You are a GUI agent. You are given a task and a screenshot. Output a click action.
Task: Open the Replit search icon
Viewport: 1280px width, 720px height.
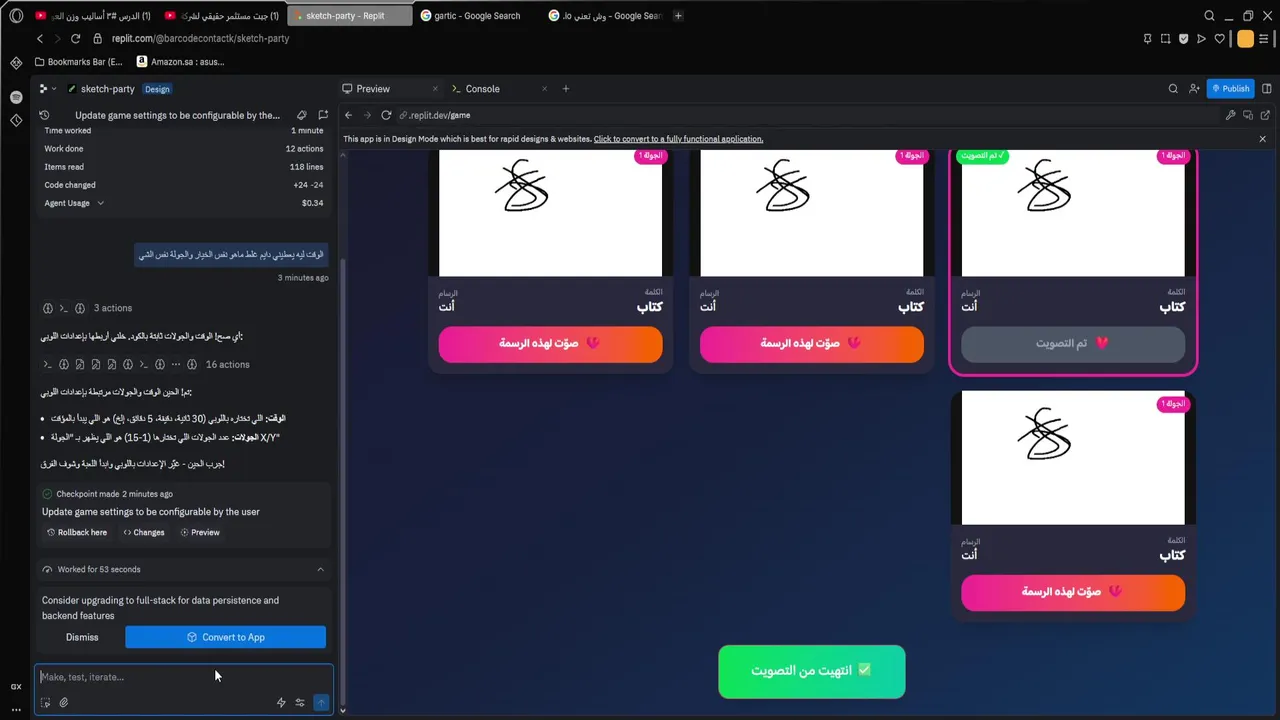click(x=1173, y=88)
